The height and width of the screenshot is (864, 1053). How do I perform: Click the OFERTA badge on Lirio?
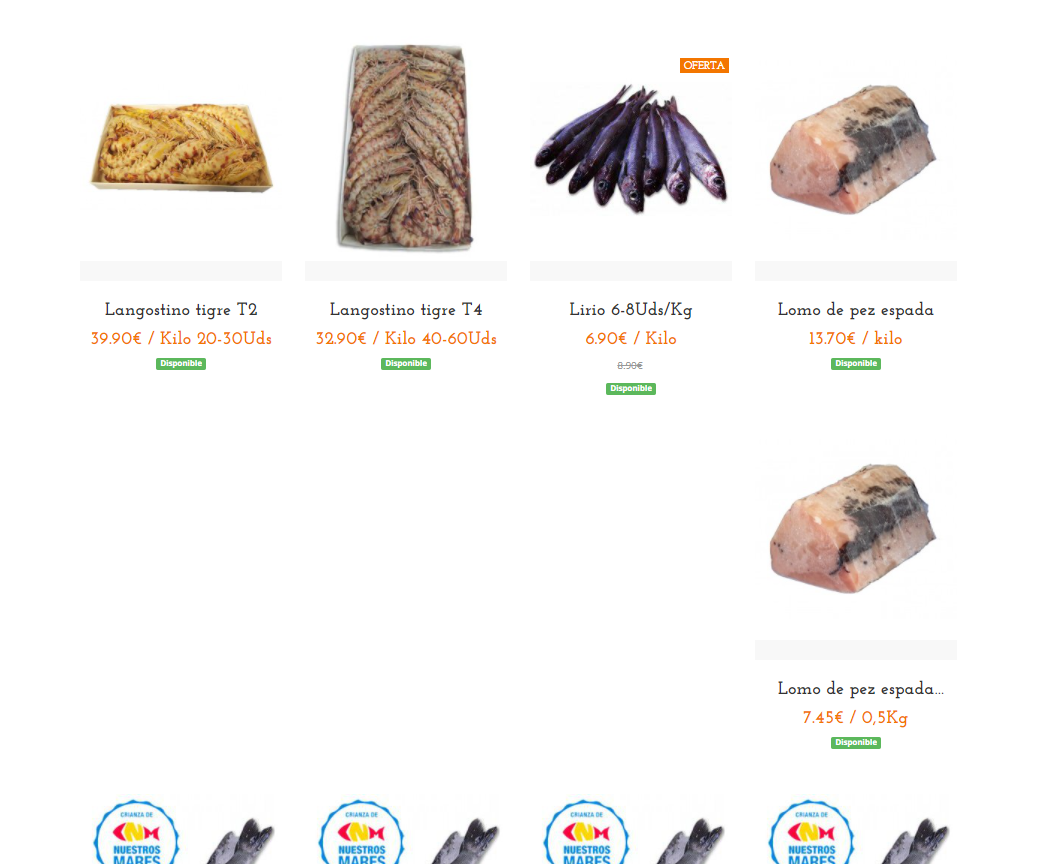click(x=704, y=65)
